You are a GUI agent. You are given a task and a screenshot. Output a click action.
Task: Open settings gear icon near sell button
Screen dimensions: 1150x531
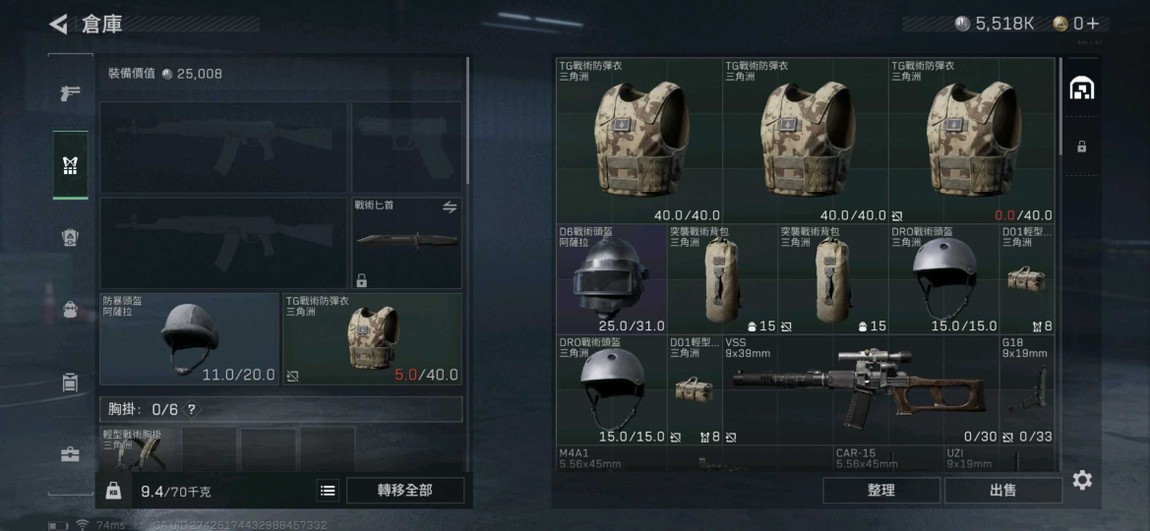(x=1083, y=480)
